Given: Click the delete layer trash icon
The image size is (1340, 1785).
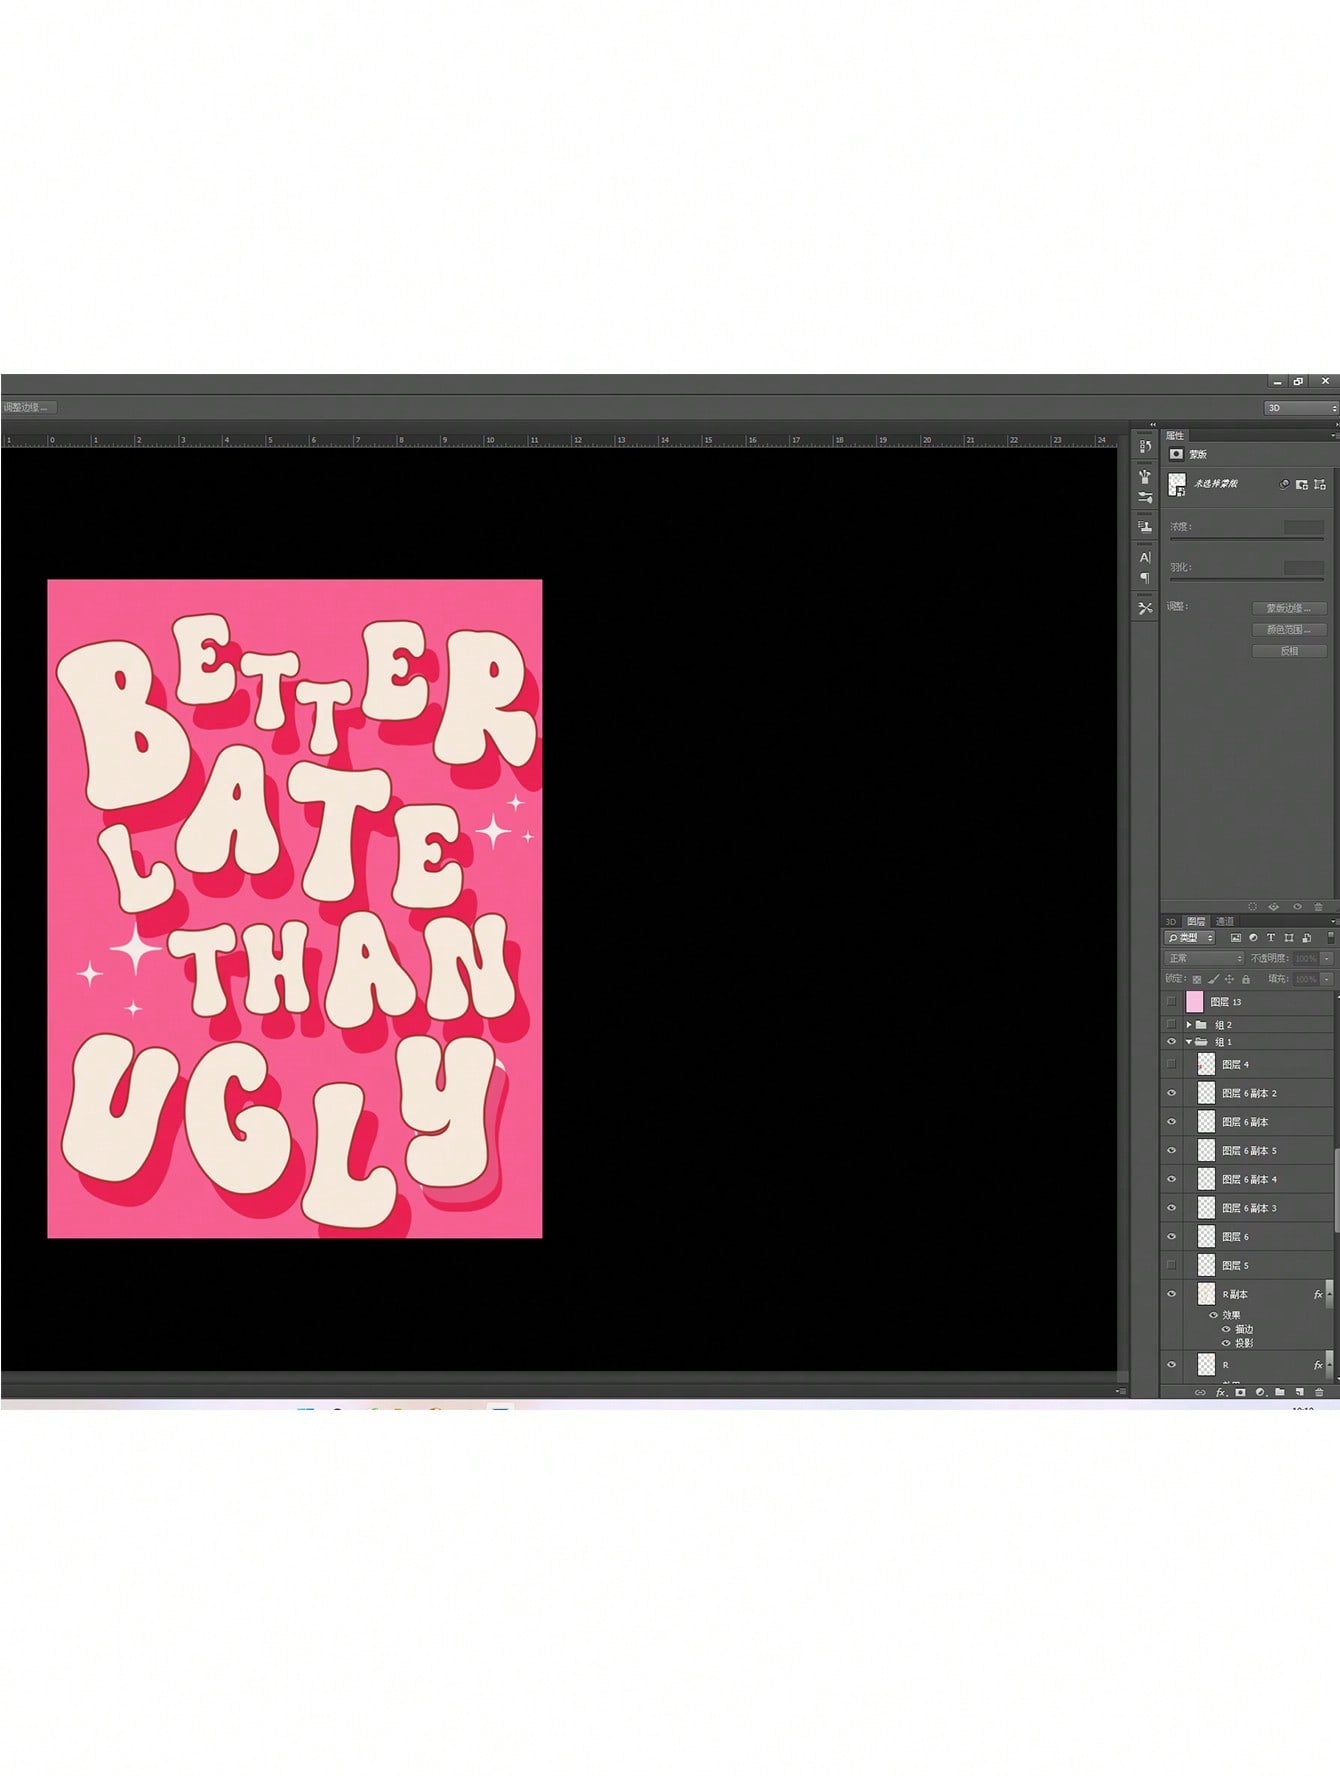Looking at the screenshot, I should coord(1319,1392).
